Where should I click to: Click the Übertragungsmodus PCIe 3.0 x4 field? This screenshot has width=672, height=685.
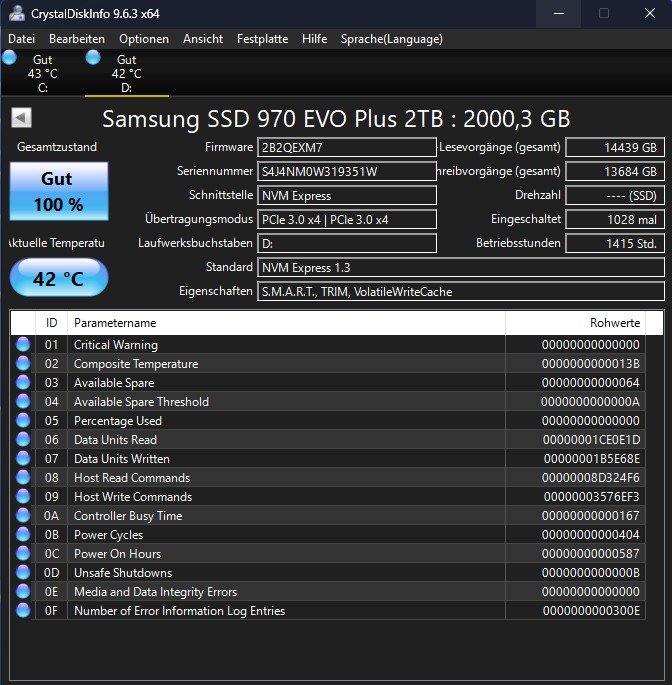tap(347, 219)
